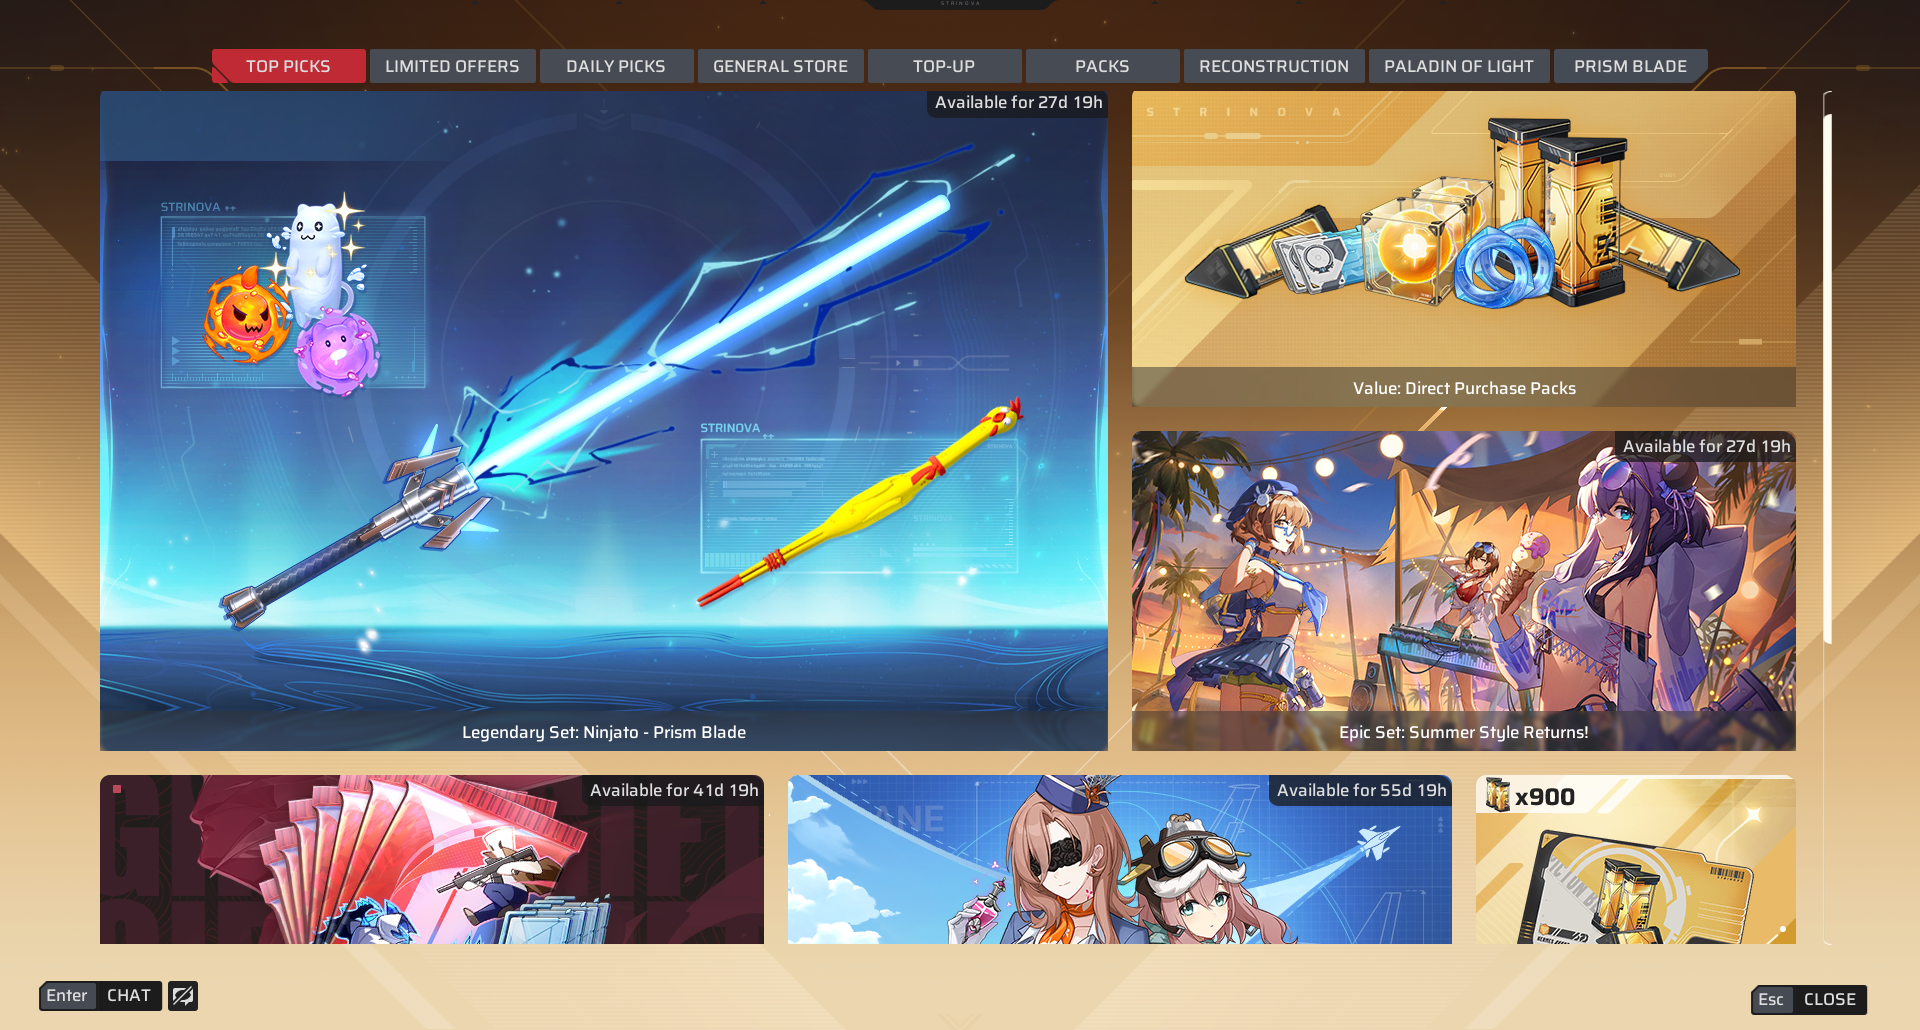Select the PRISM BLADE tab
Image resolution: width=1920 pixels, height=1030 pixels.
1630,66
